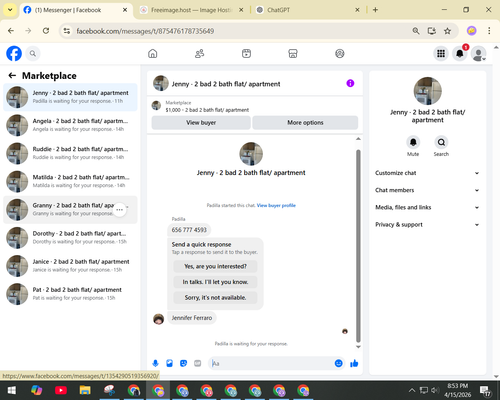Open the system tray hidden icons chevron
500x400 pixels.
tap(412, 390)
